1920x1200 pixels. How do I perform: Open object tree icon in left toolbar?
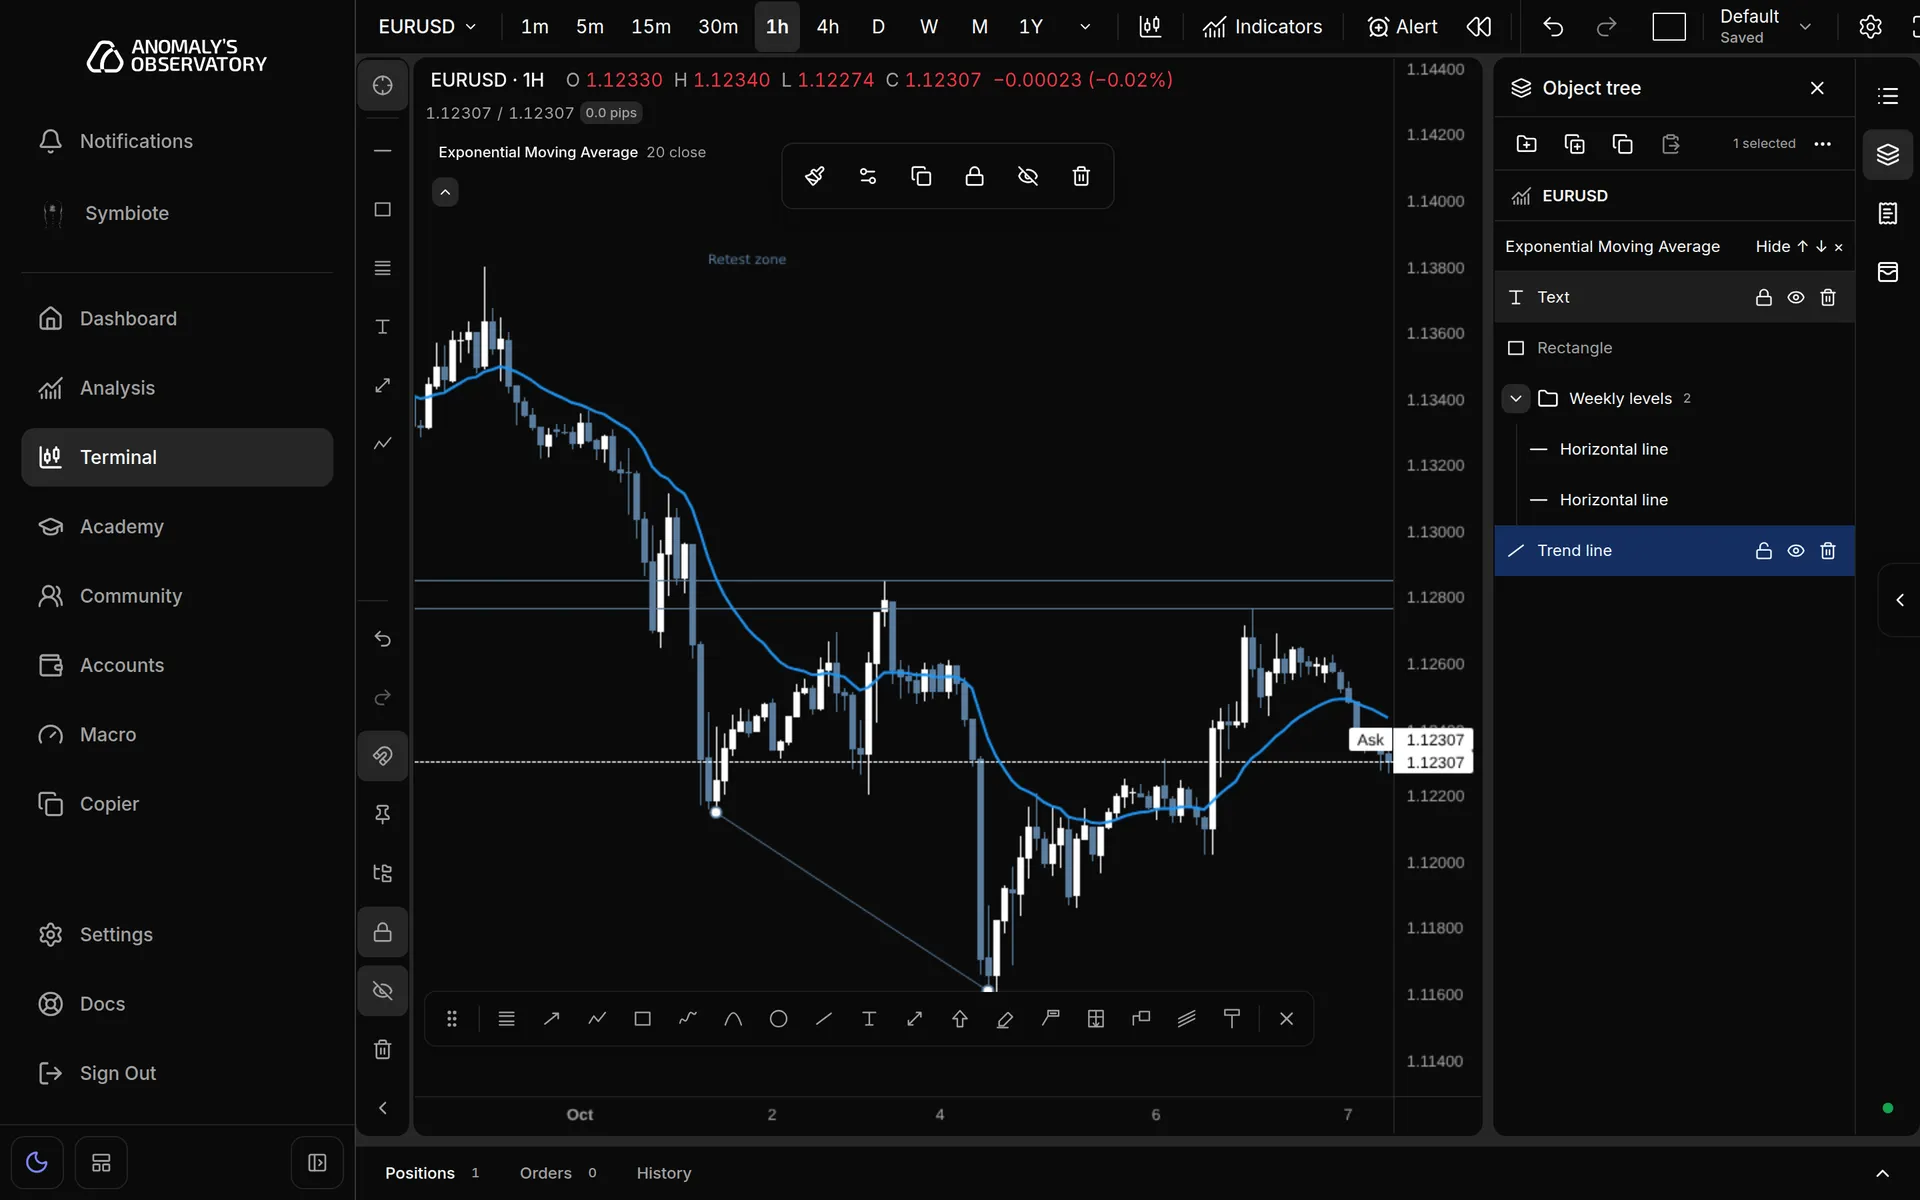pyautogui.click(x=382, y=873)
